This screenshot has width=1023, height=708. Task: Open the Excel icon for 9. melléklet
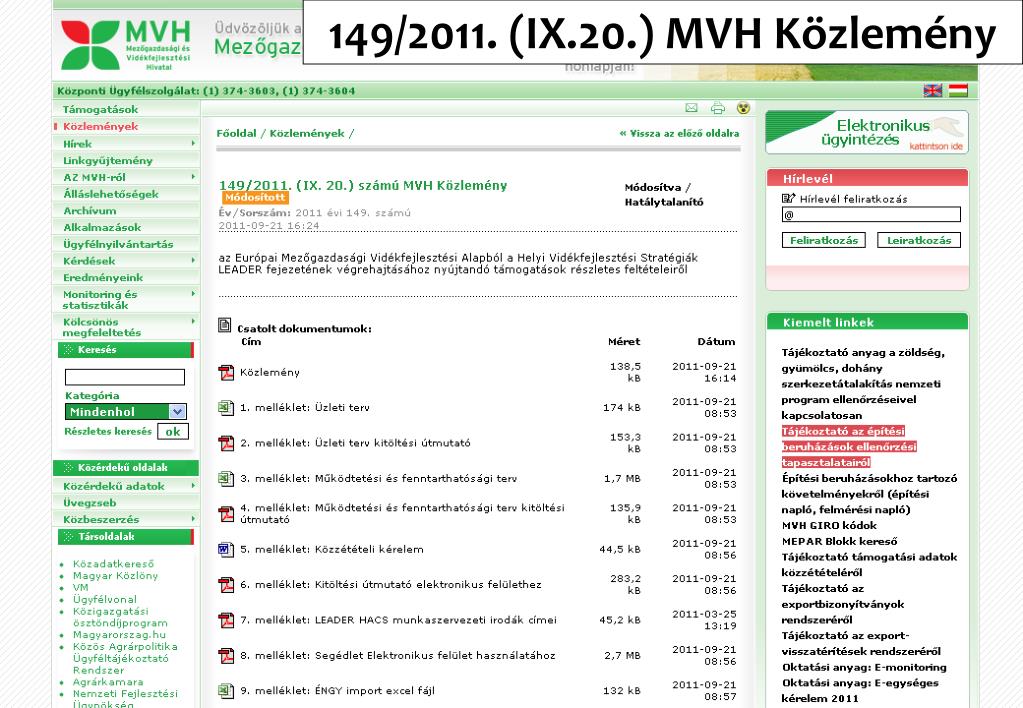[x=226, y=690]
